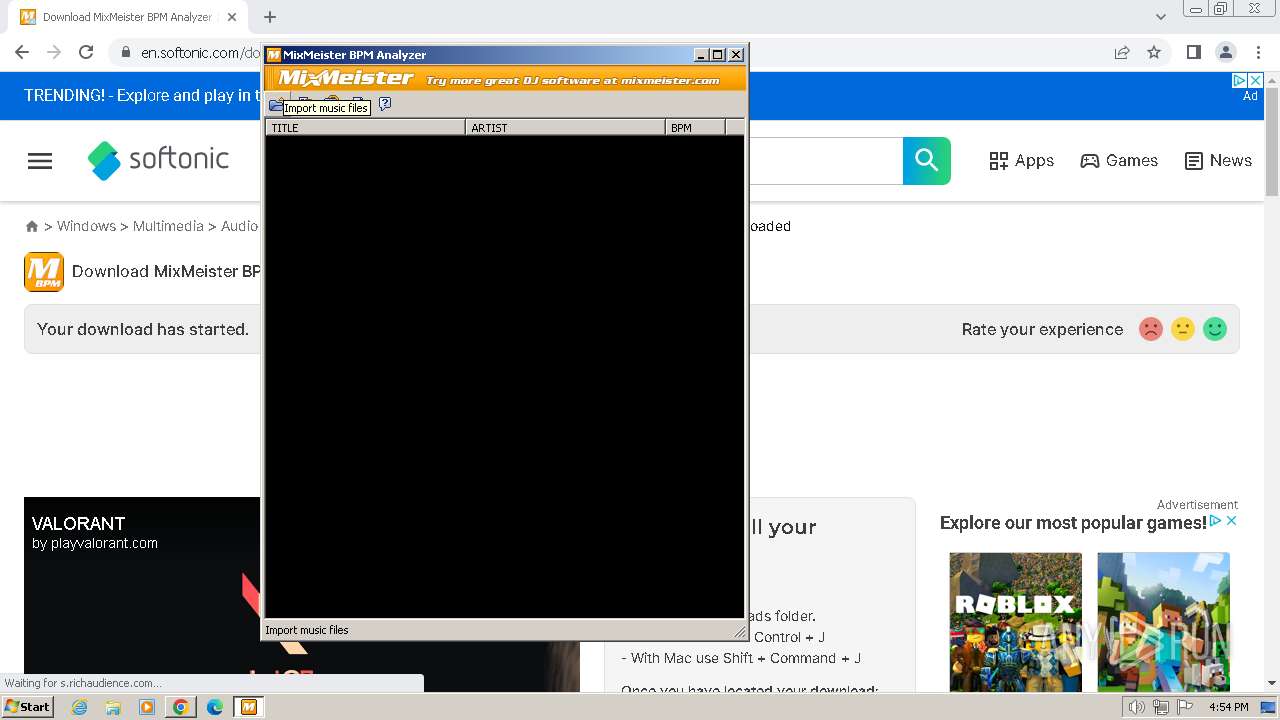Open Microsoft Edge from the taskbar
Screen dimensions: 1280x720
tap(215, 707)
